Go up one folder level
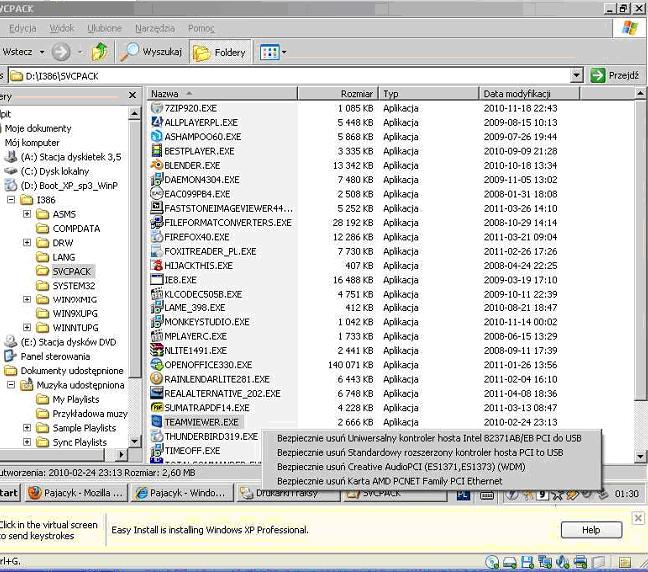648x572 pixels. pyautogui.click(x=99, y=52)
